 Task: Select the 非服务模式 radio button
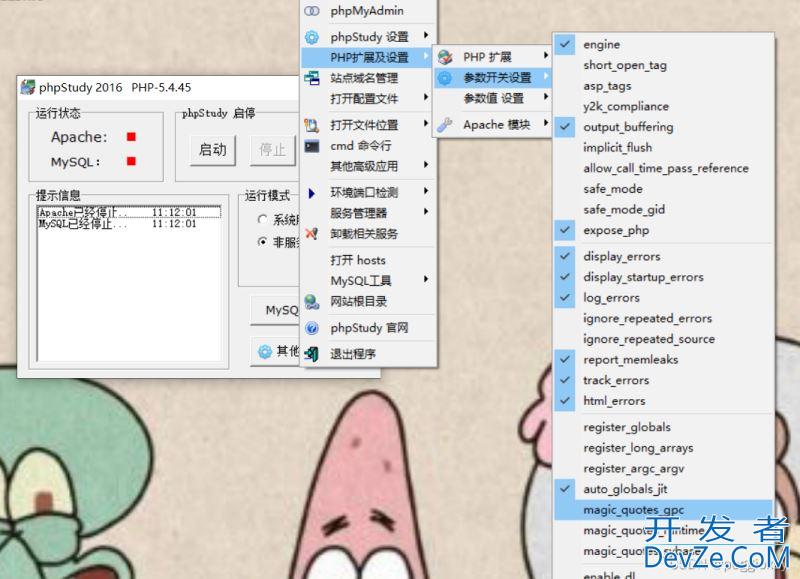[262, 242]
